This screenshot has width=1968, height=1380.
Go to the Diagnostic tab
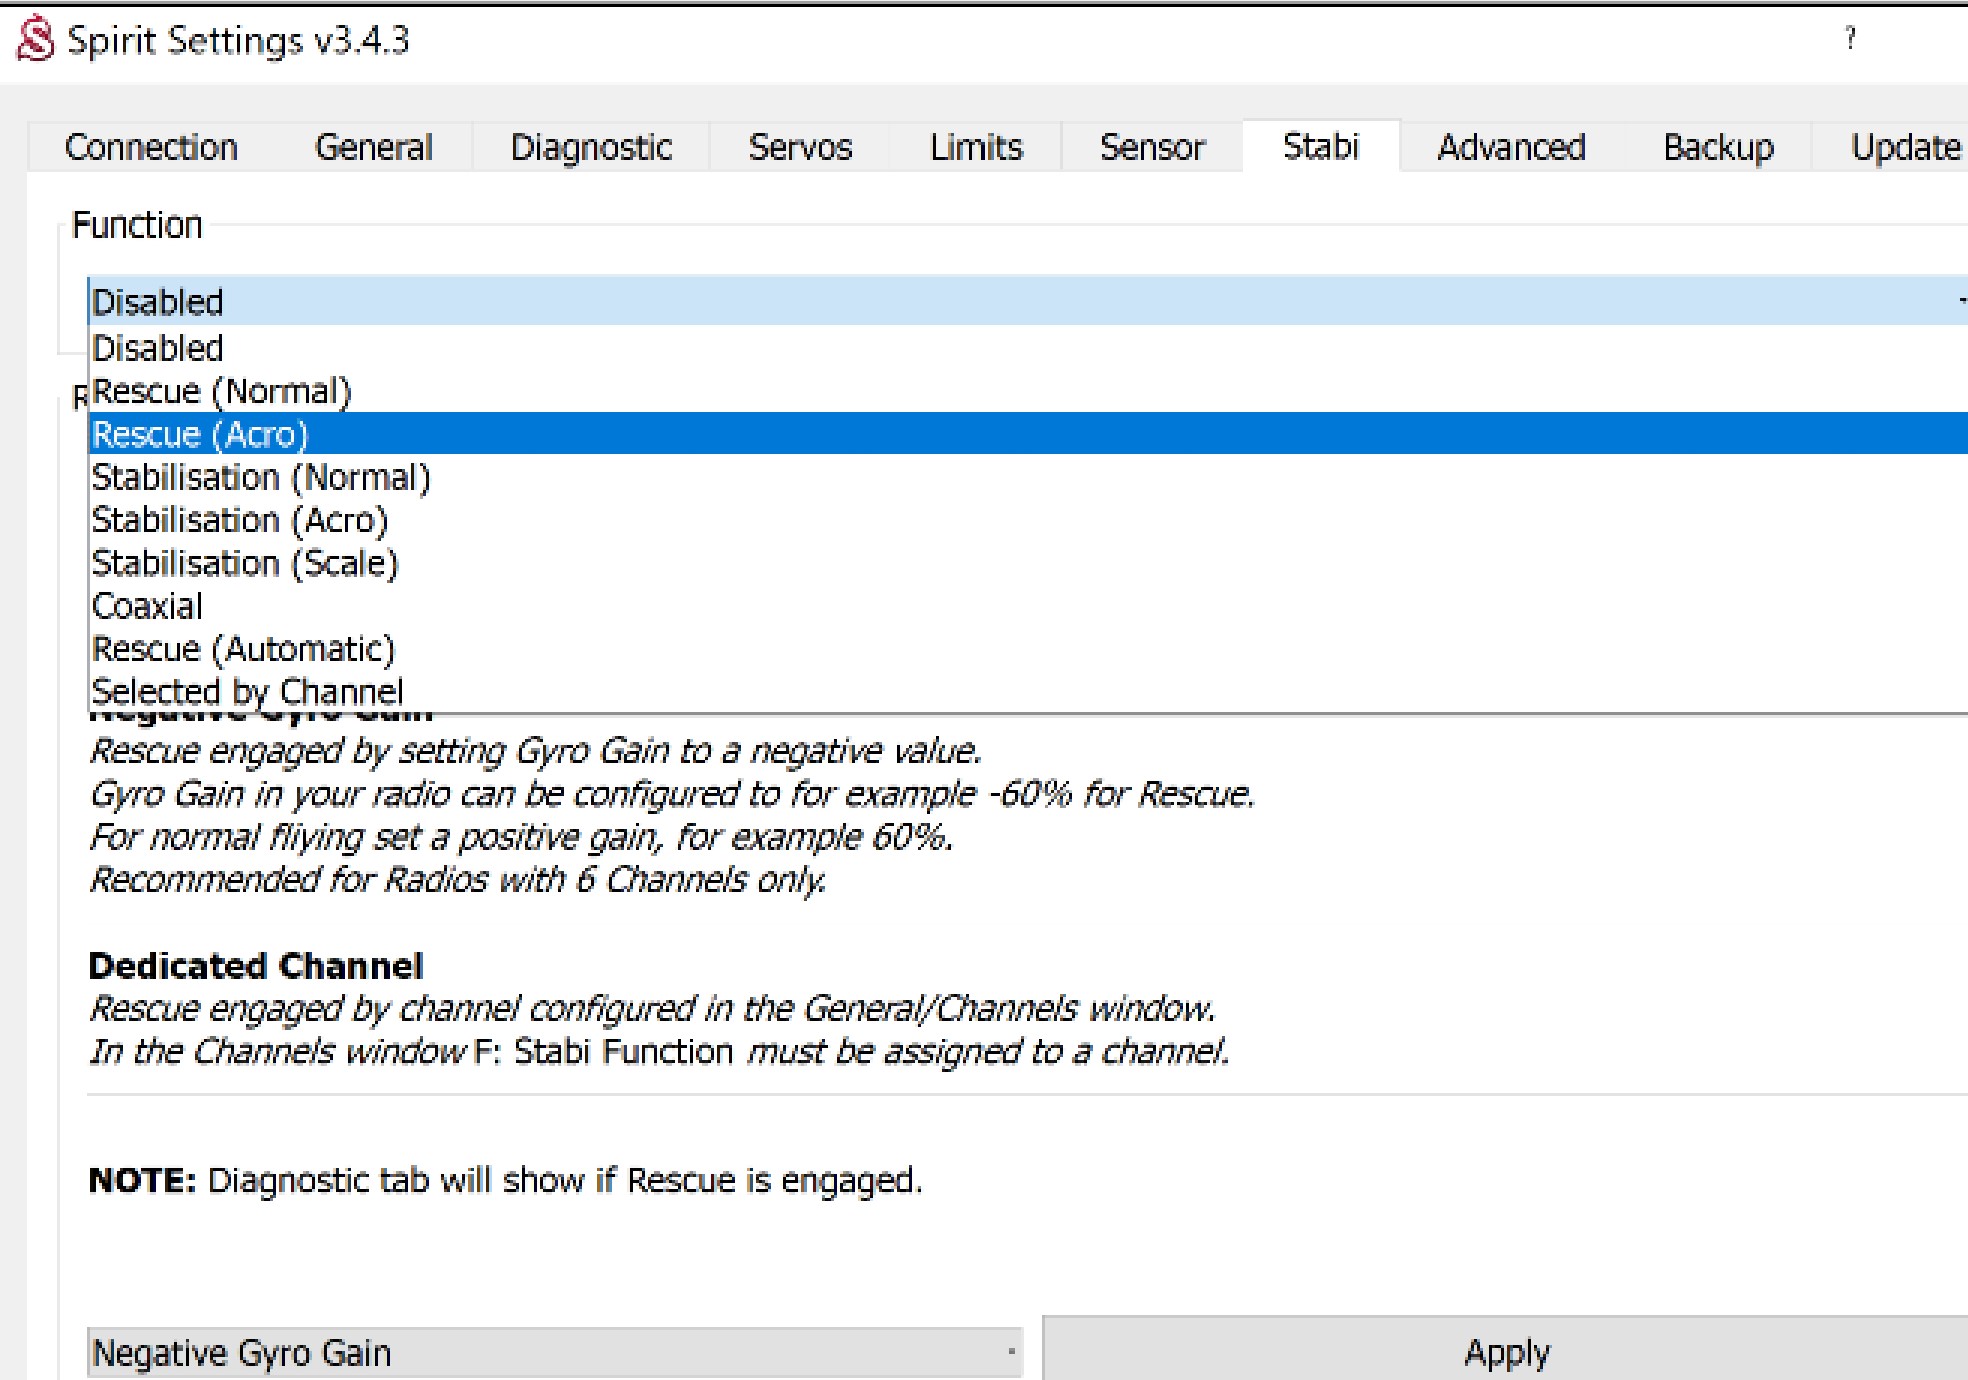[x=590, y=148]
